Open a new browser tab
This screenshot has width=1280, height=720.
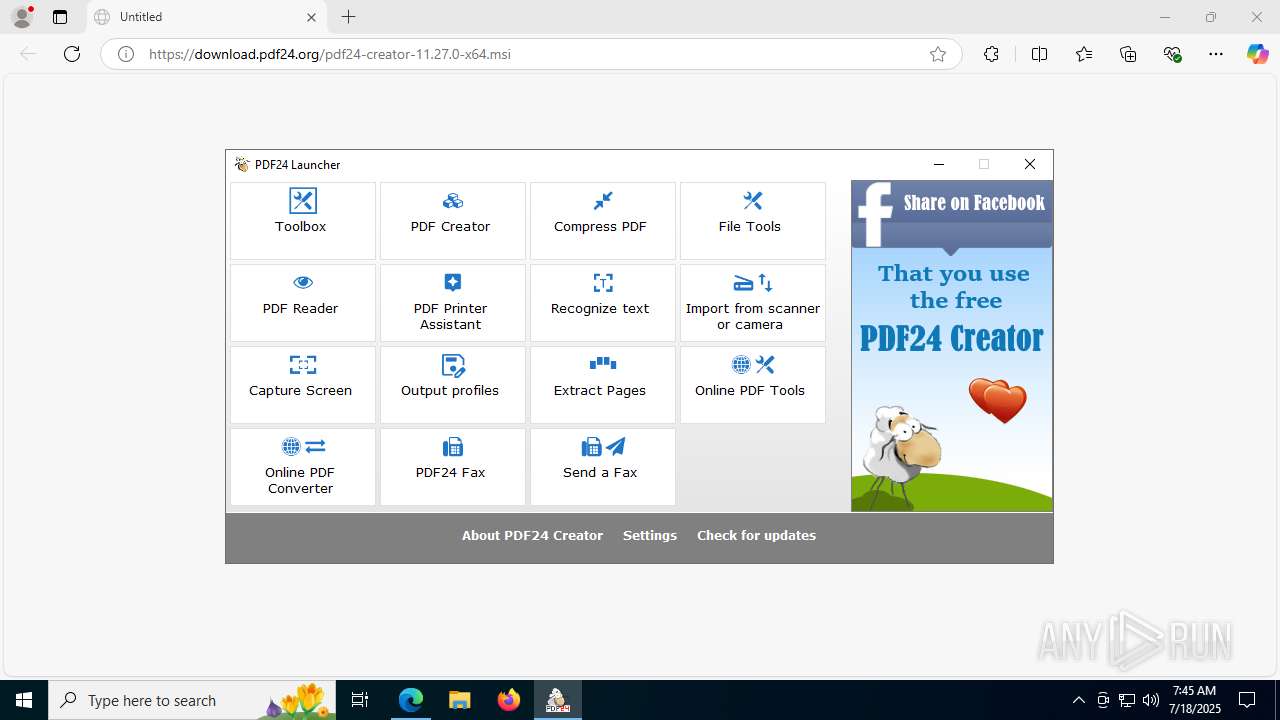[348, 17]
